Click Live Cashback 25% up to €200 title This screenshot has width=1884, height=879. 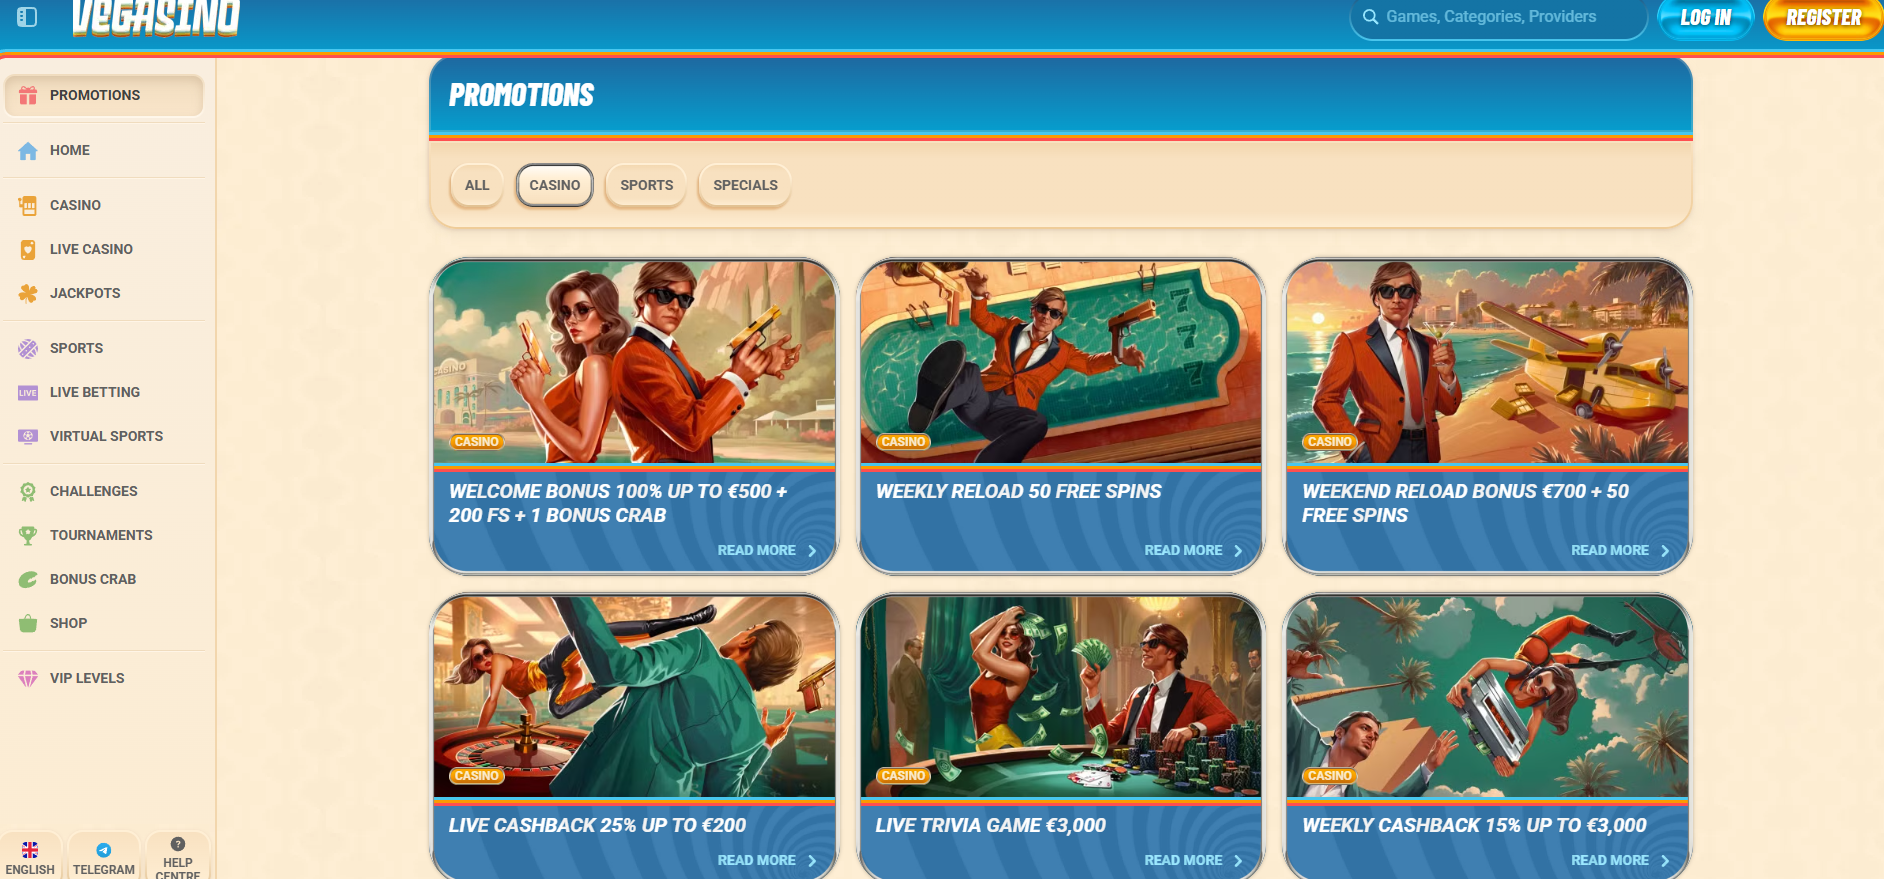click(597, 825)
